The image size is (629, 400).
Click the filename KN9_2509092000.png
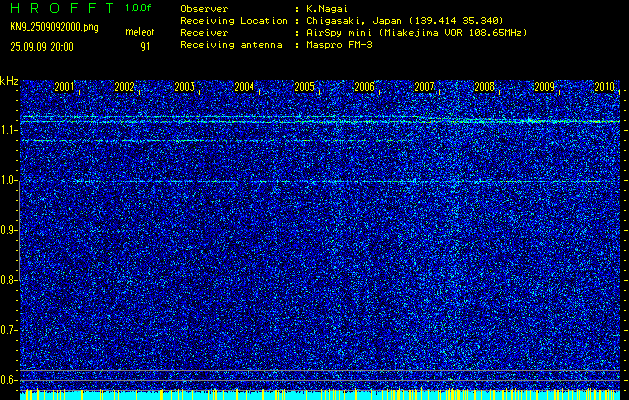click(54, 28)
